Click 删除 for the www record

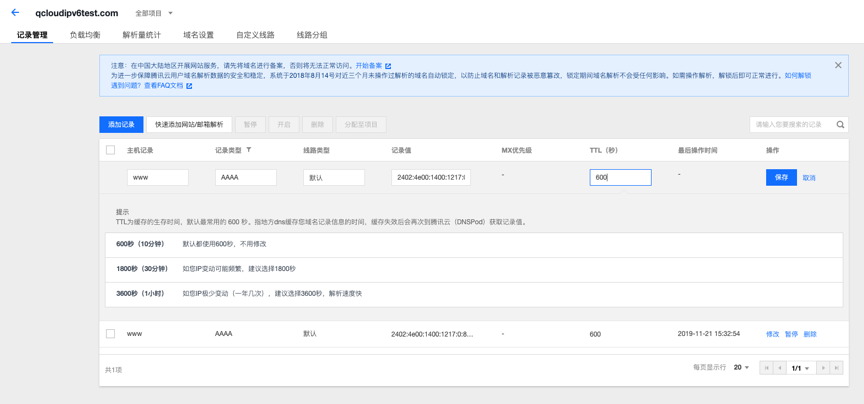coord(810,334)
